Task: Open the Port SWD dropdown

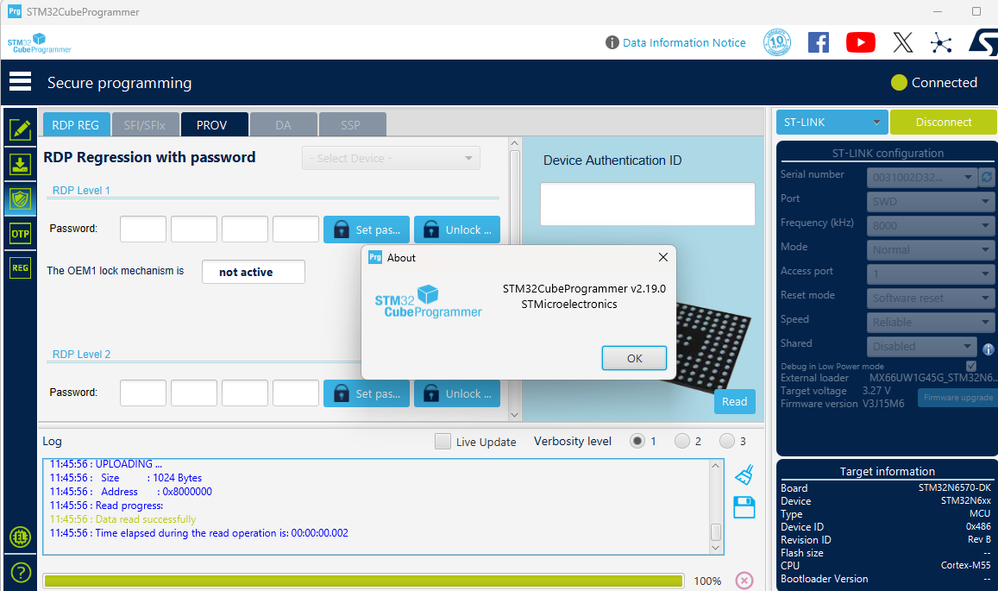Action: (x=931, y=201)
